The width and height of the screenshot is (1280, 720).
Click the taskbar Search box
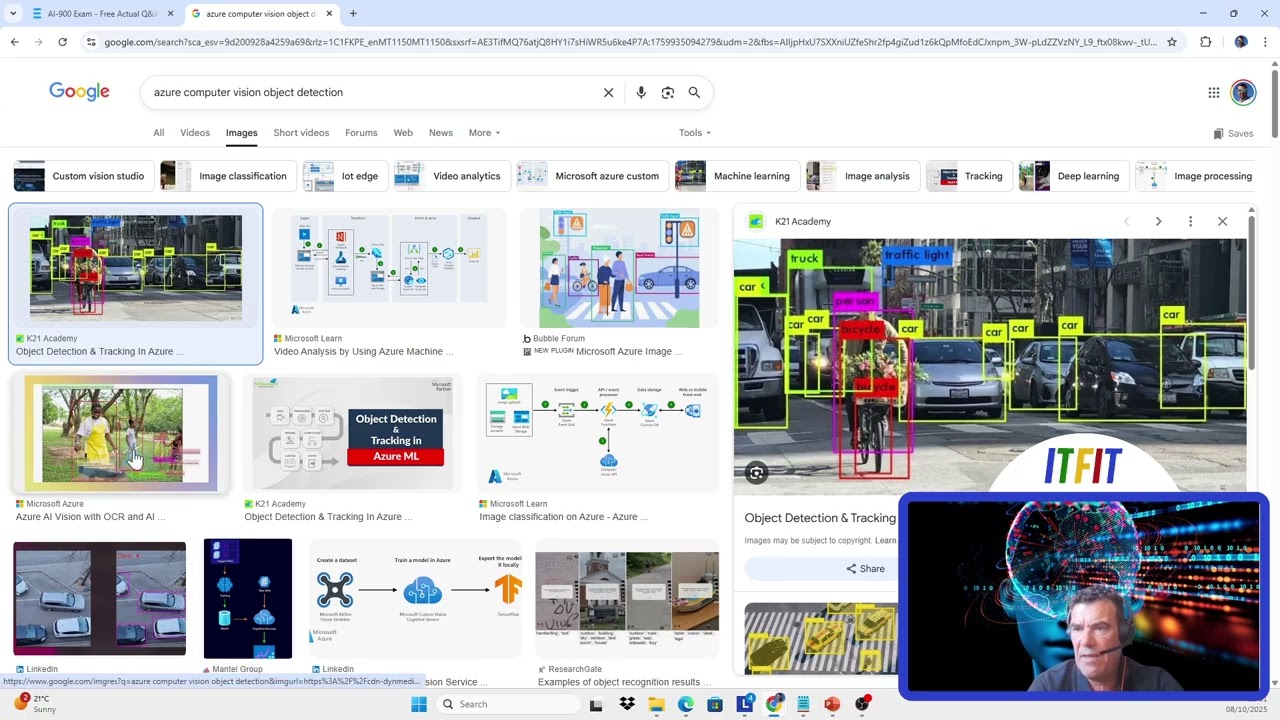(x=508, y=704)
